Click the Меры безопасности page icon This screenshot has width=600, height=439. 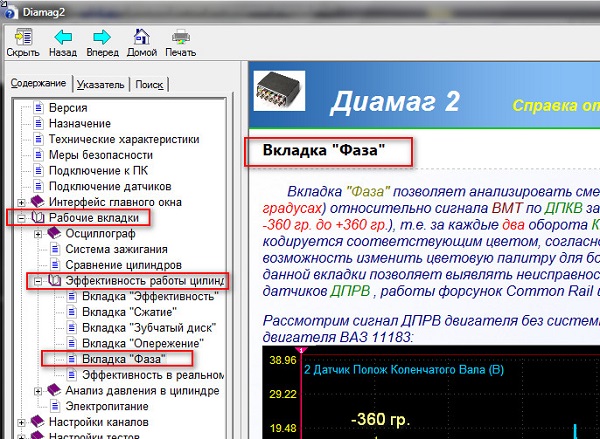(39, 155)
